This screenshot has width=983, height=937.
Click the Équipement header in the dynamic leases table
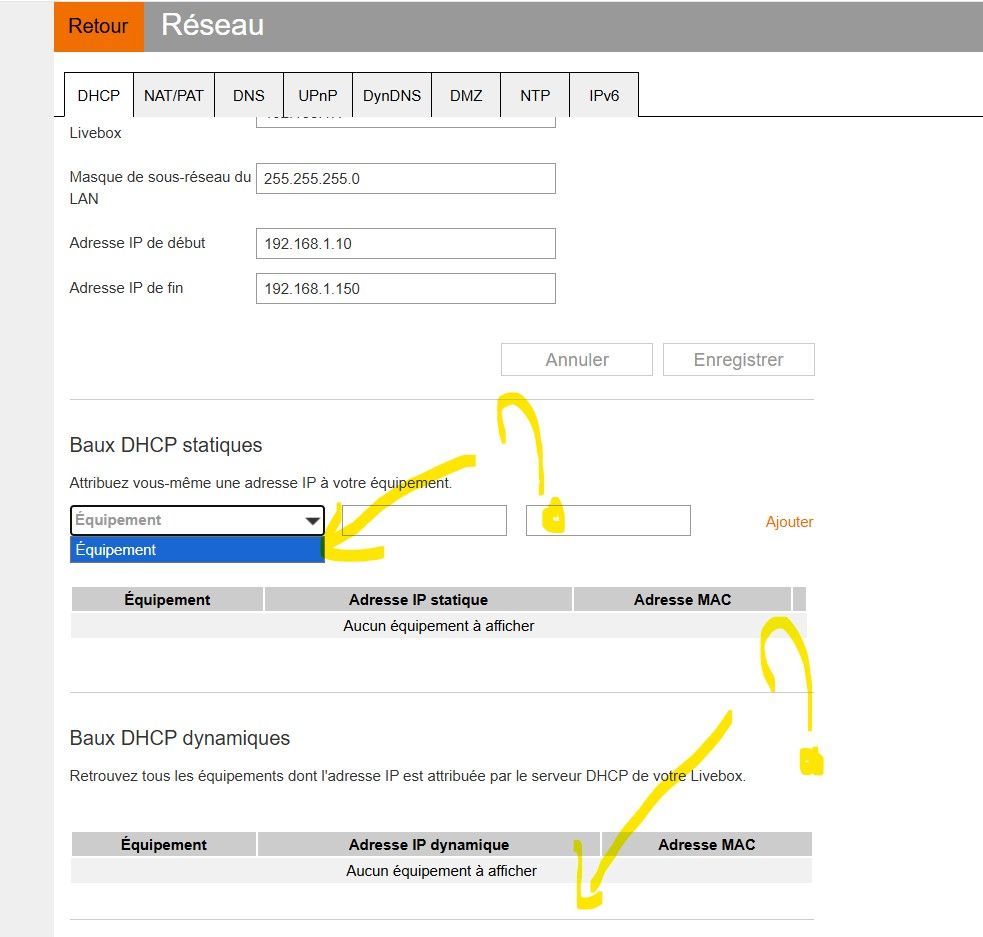click(x=164, y=844)
